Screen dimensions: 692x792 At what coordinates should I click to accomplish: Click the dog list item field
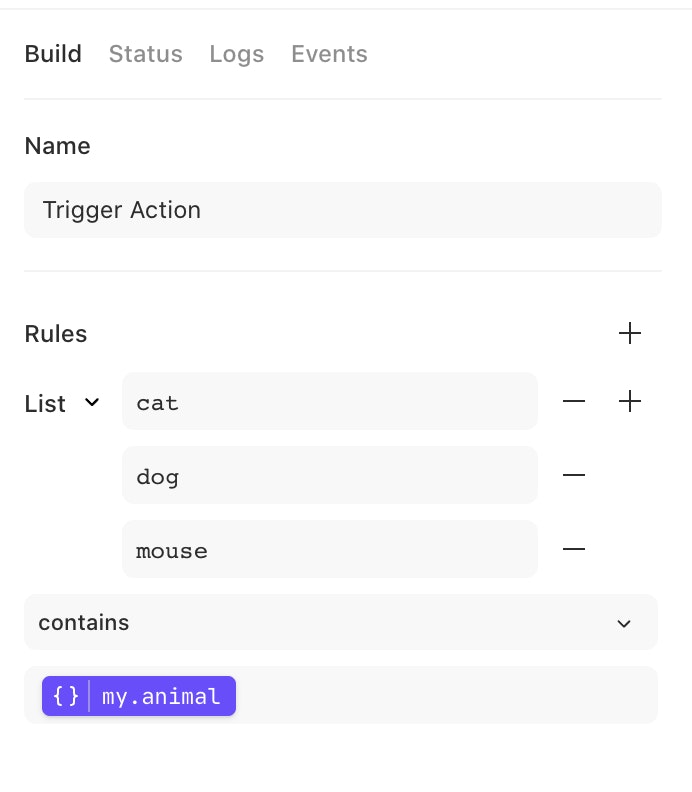coord(329,476)
